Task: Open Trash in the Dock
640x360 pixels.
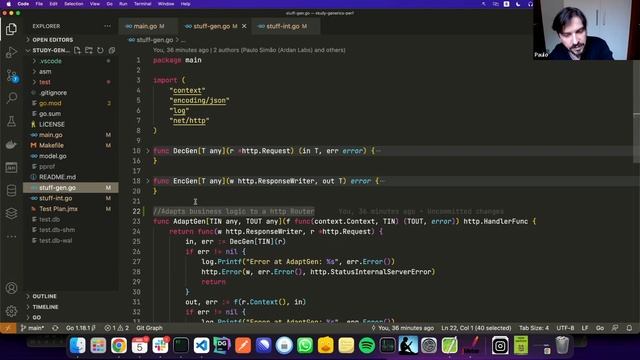Action: [x=562, y=345]
